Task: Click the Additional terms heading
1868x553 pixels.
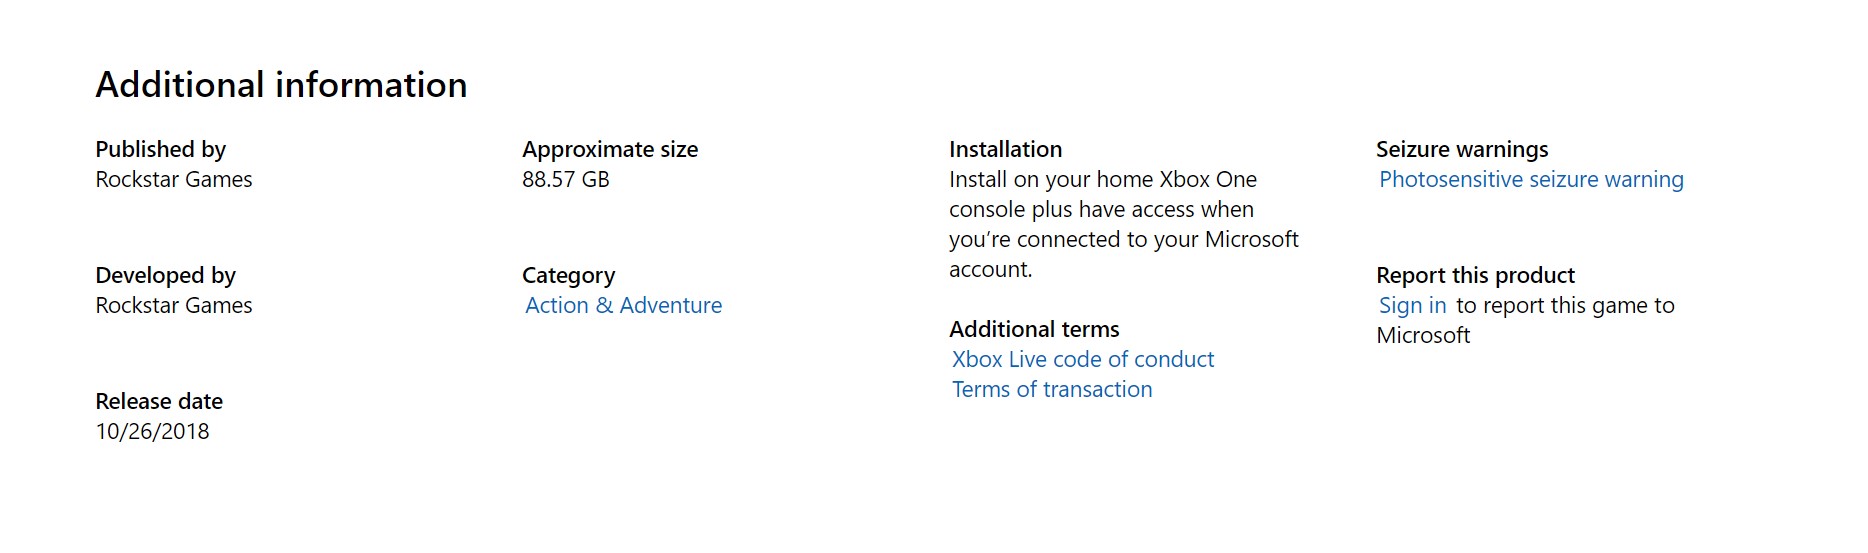Action: point(1034,330)
